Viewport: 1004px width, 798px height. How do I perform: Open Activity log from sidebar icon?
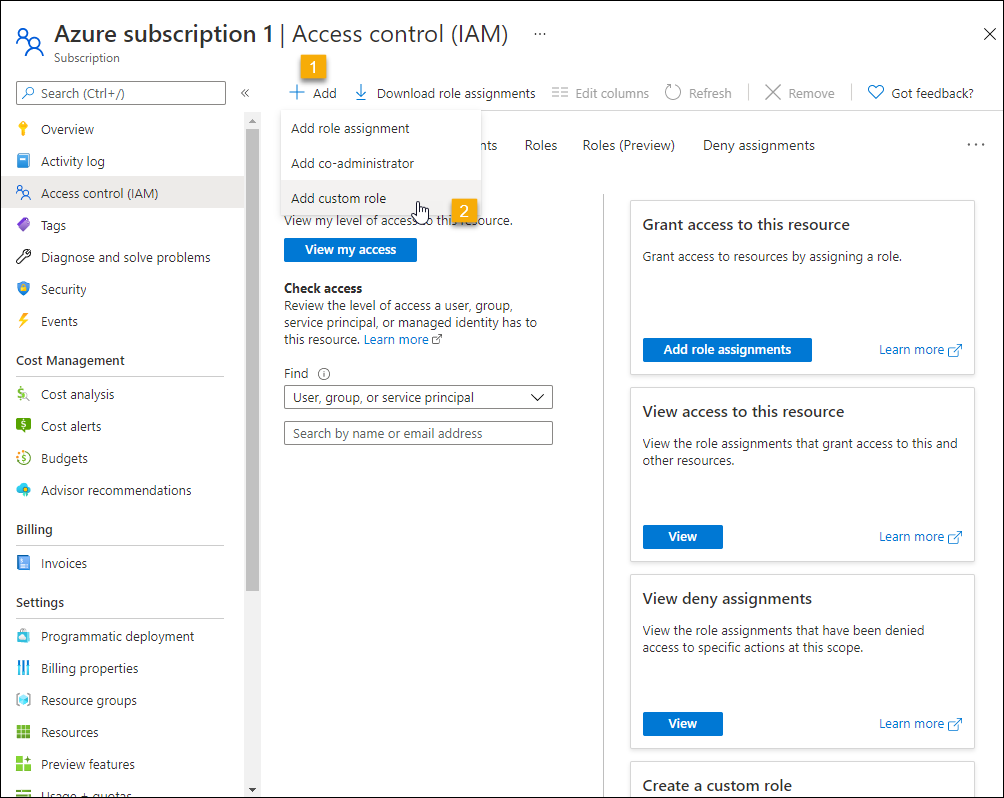coord(24,161)
